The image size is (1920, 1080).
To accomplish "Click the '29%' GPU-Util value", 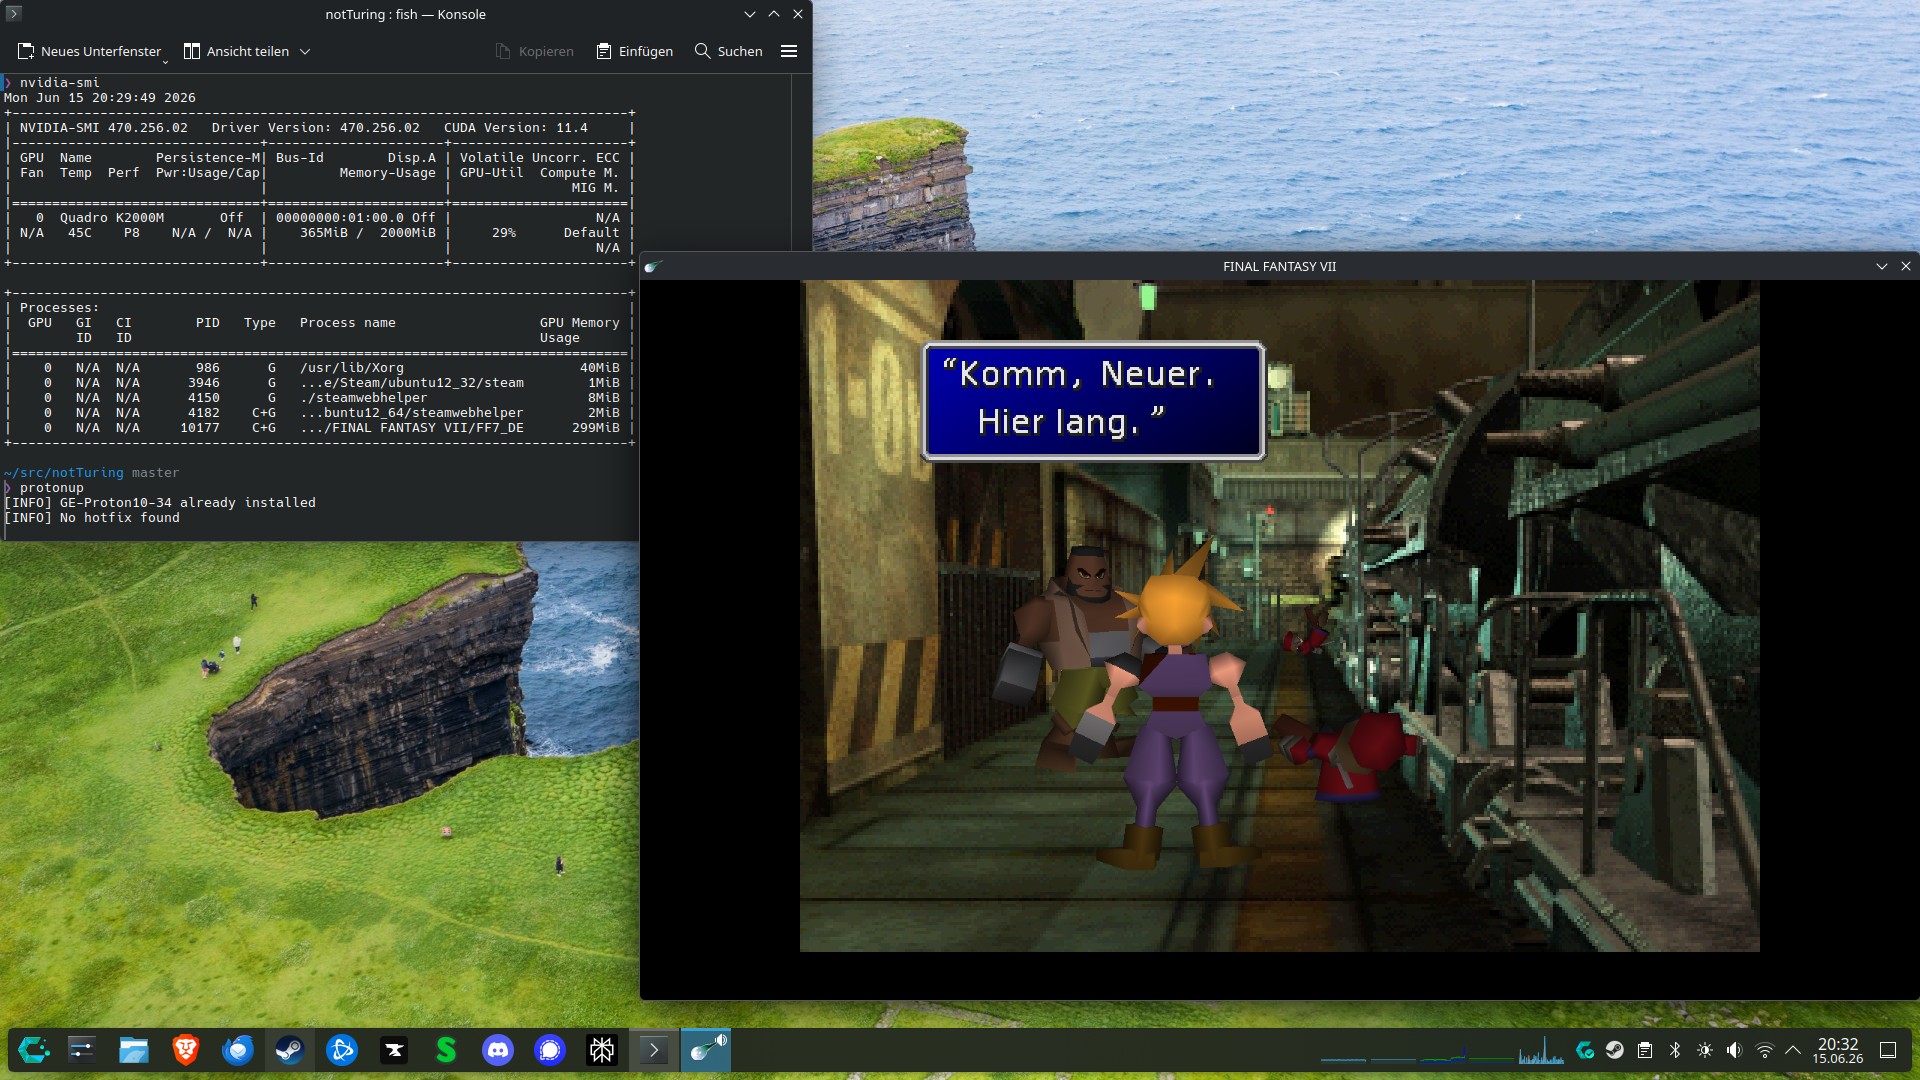I will click(504, 233).
